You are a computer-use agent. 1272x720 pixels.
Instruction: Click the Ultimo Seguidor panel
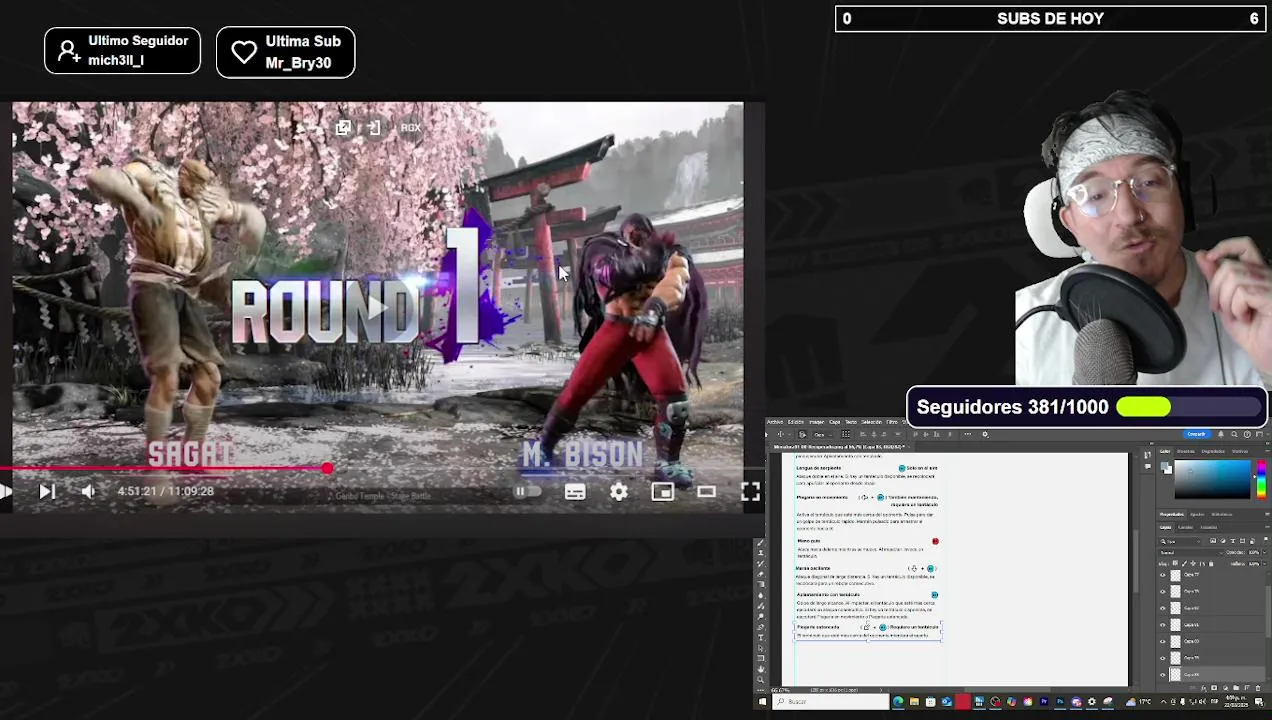coord(122,51)
